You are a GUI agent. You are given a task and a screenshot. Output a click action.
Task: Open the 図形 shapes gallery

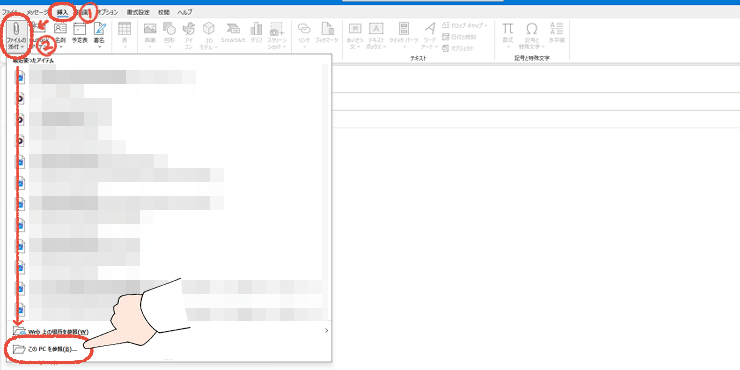click(x=169, y=34)
